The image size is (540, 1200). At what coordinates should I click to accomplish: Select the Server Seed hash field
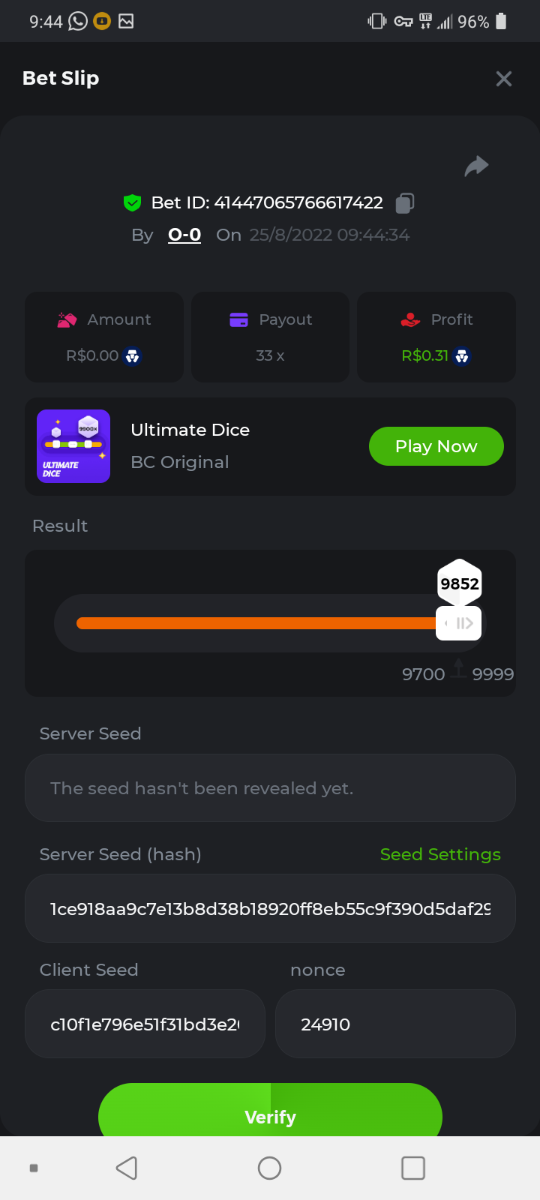tap(270, 909)
